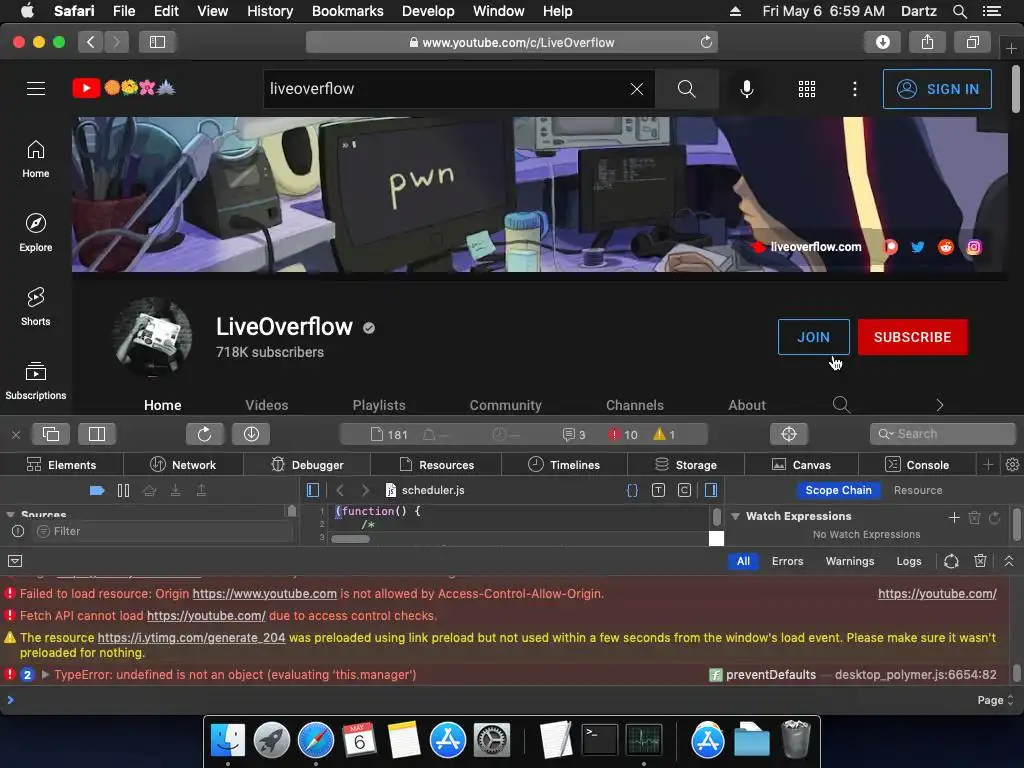Click the inspector download web archive button
1024x768 pixels.
click(x=251, y=434)
